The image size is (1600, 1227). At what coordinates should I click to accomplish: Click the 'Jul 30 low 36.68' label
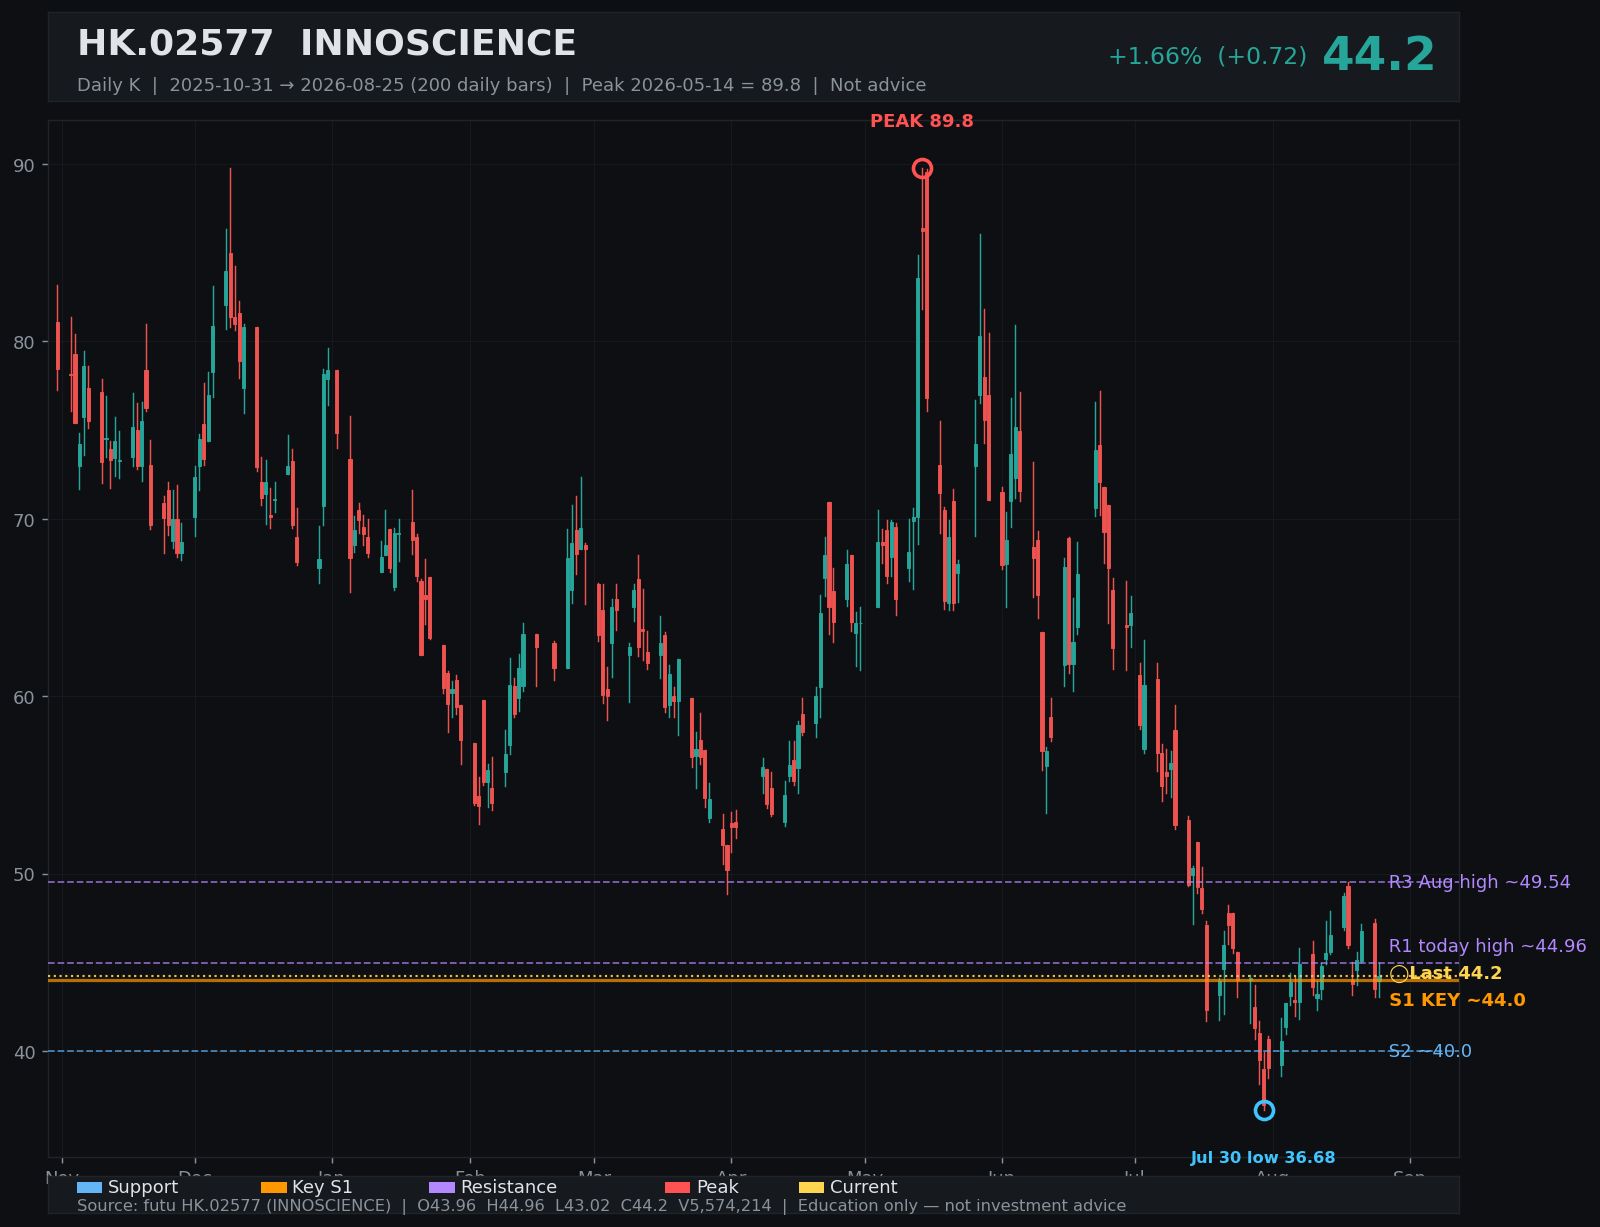[1263, 1158]
